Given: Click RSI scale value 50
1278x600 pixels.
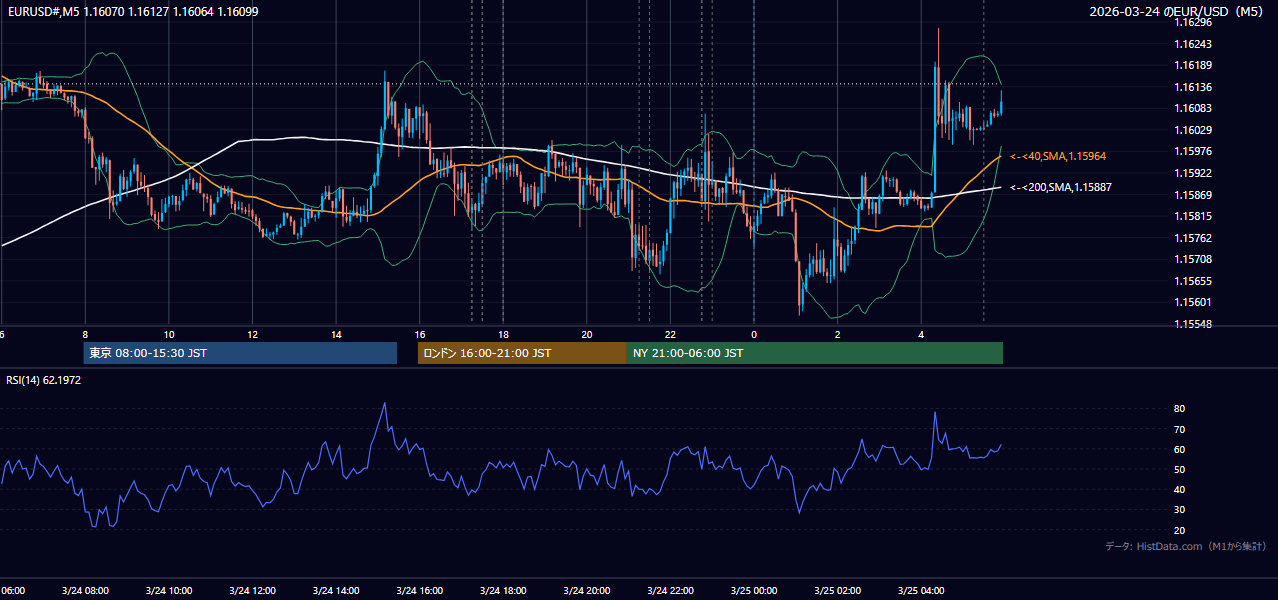Looking at the screenshot, I should (1179, 469).
